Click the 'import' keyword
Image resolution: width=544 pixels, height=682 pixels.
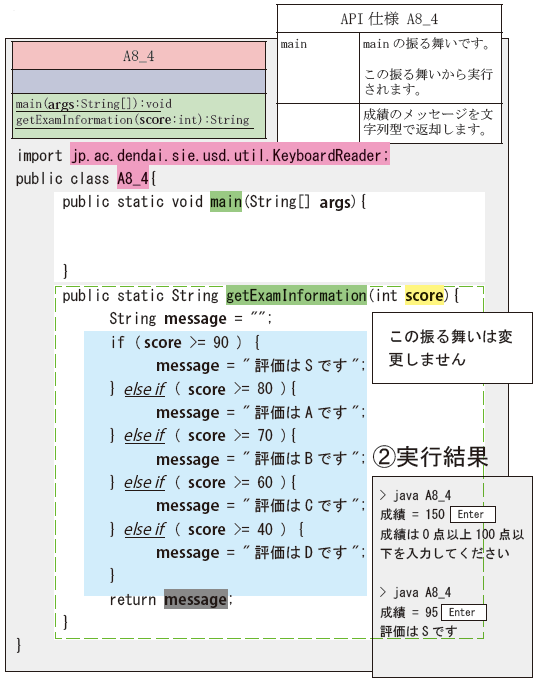(x=40, y=156)
